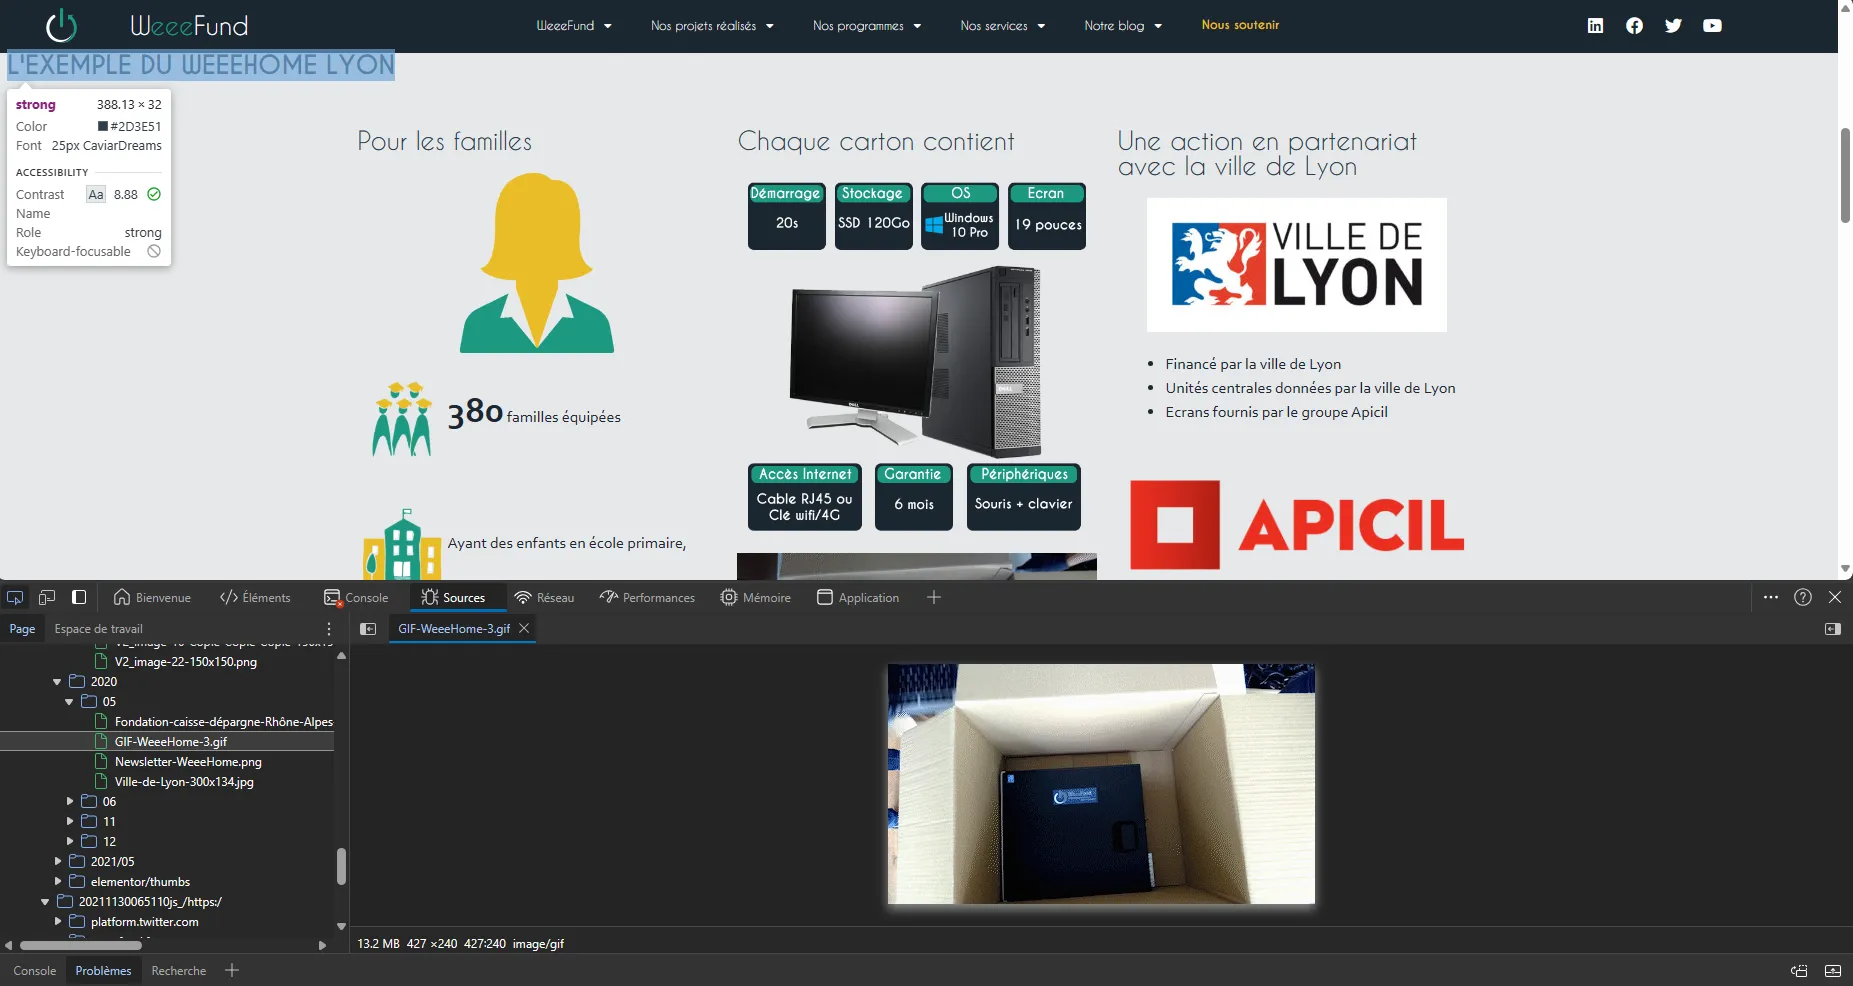
Task: Add a new DevTools tool tab
Action: pyautogui.click(x=933, y=597)
